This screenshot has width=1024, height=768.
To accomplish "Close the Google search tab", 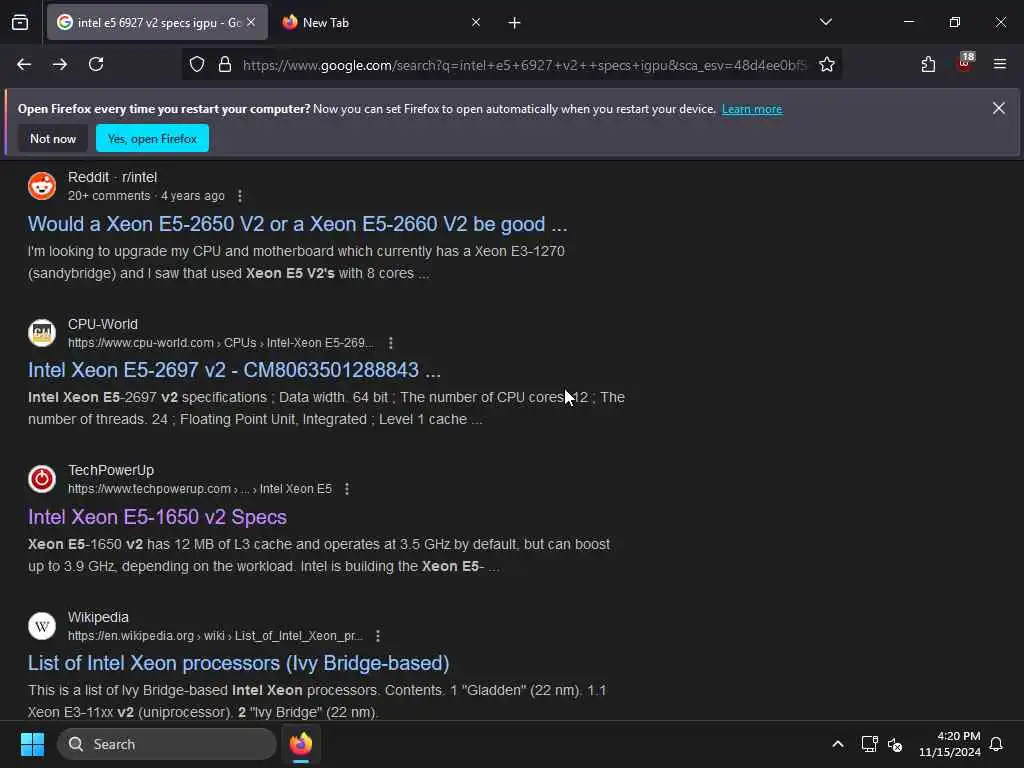I will (251, 22).
